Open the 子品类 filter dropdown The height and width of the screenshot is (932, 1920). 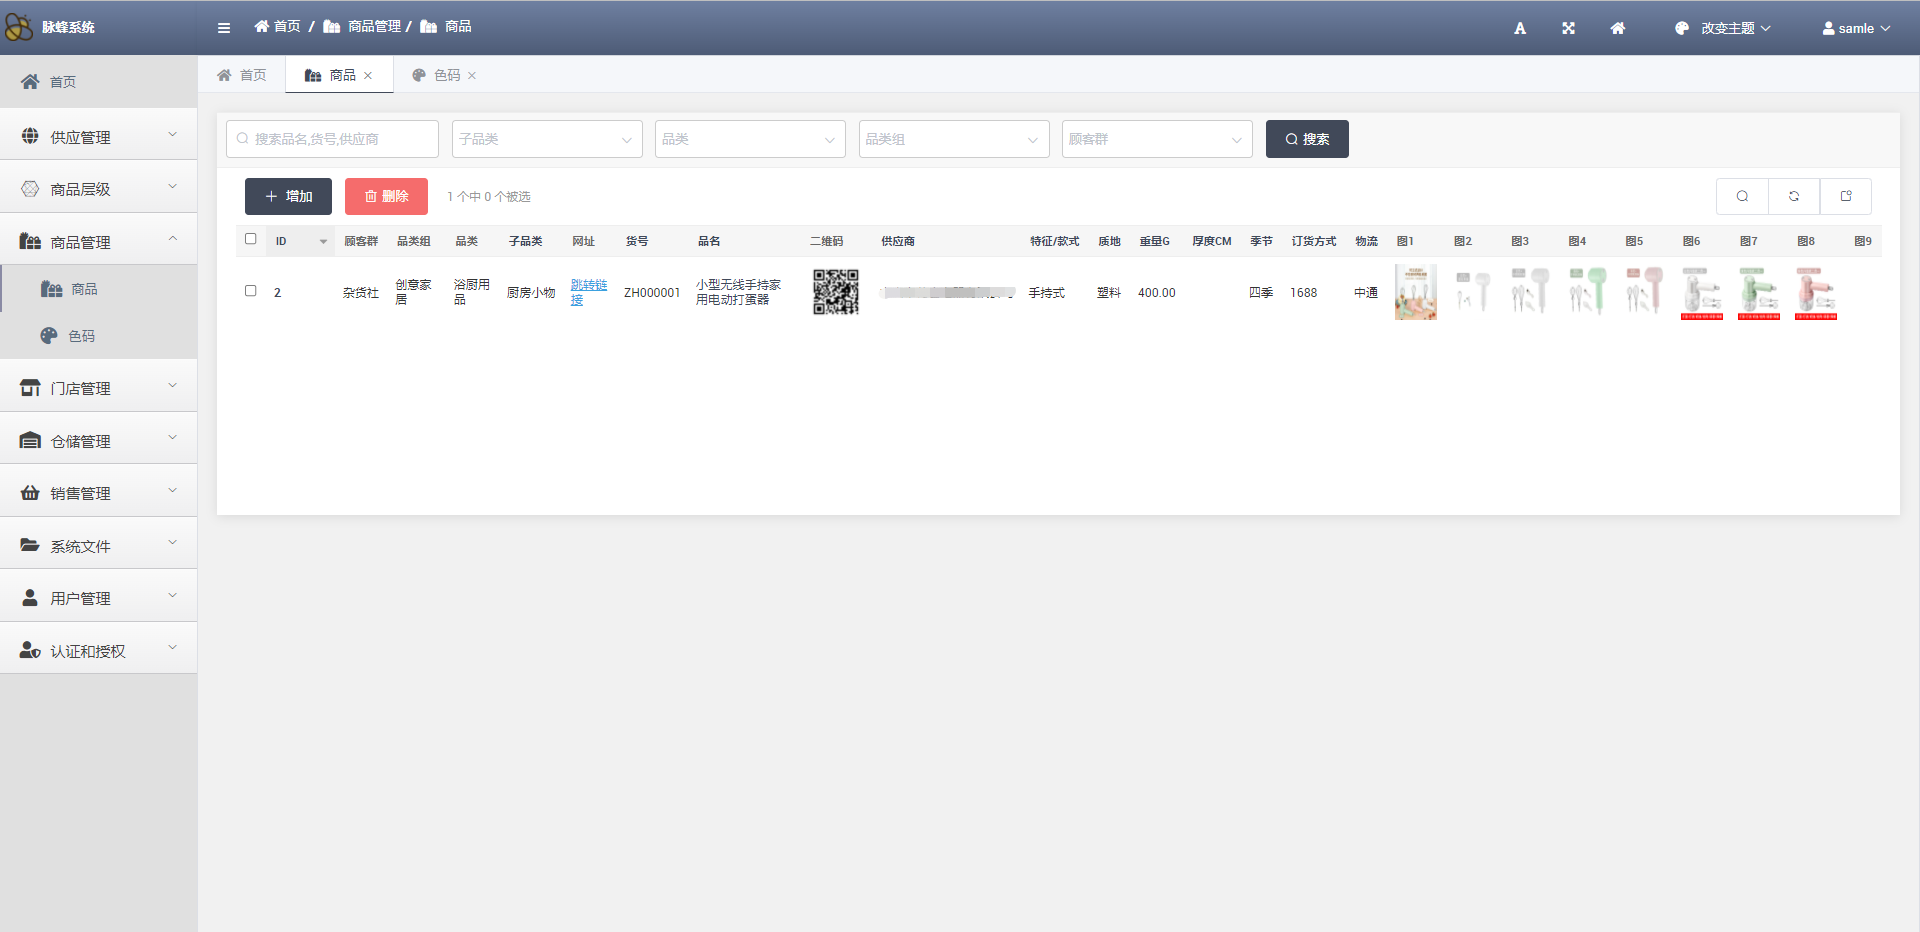point(546,139)
